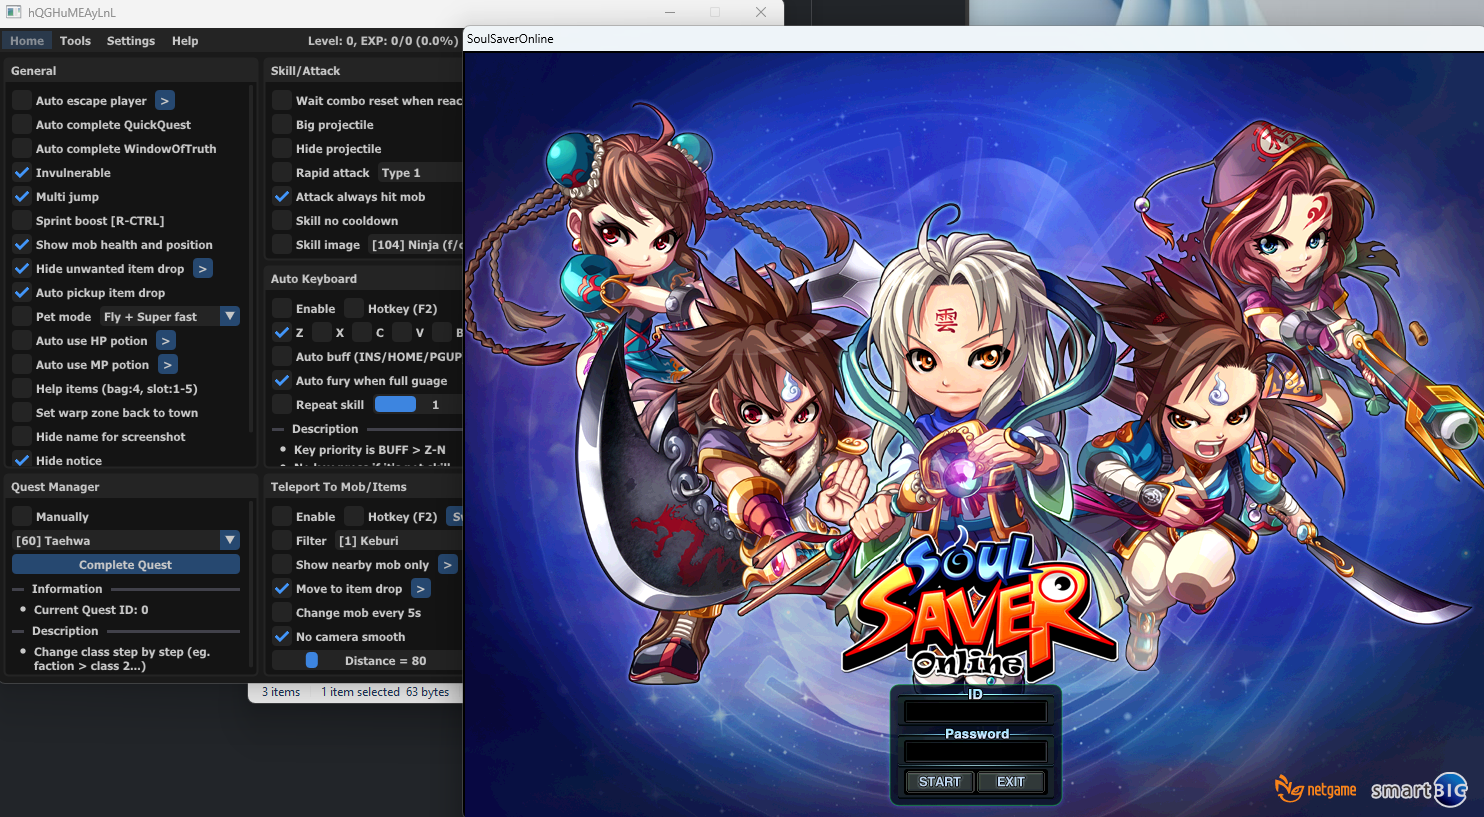Viewport: 1484px width, 817px height.
Task: Disable the Invulnerable checkbox
Action: pos(22,173)
